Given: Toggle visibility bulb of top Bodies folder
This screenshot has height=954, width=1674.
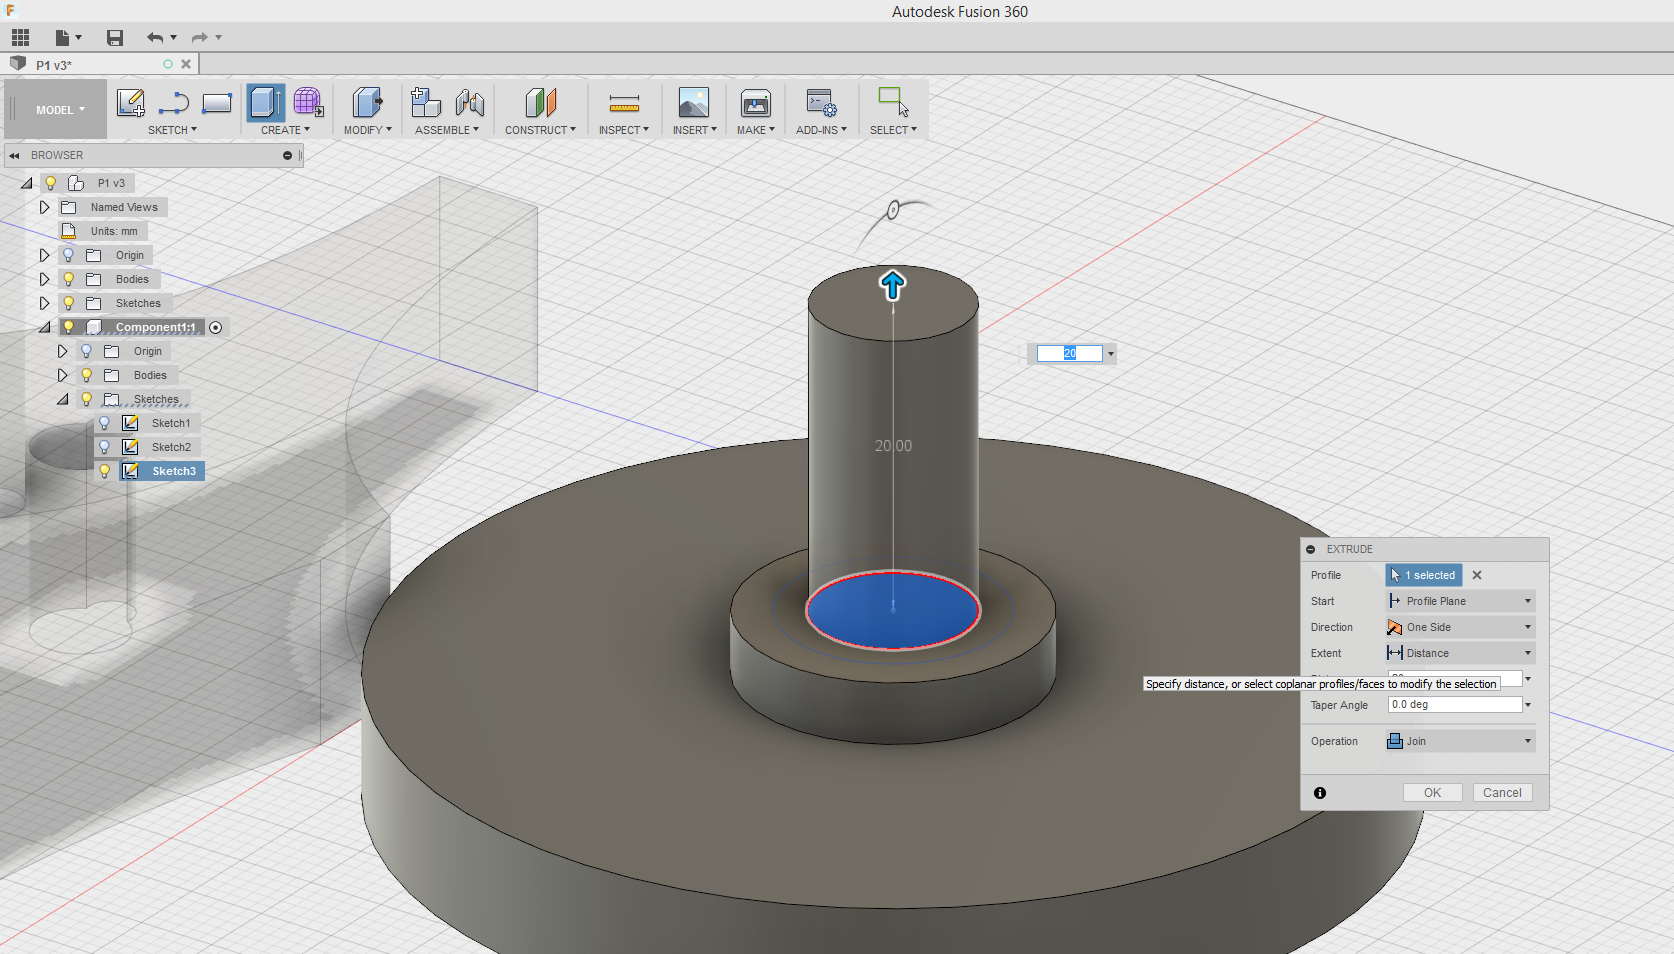Looking at the screenshot, I should 69,279.
